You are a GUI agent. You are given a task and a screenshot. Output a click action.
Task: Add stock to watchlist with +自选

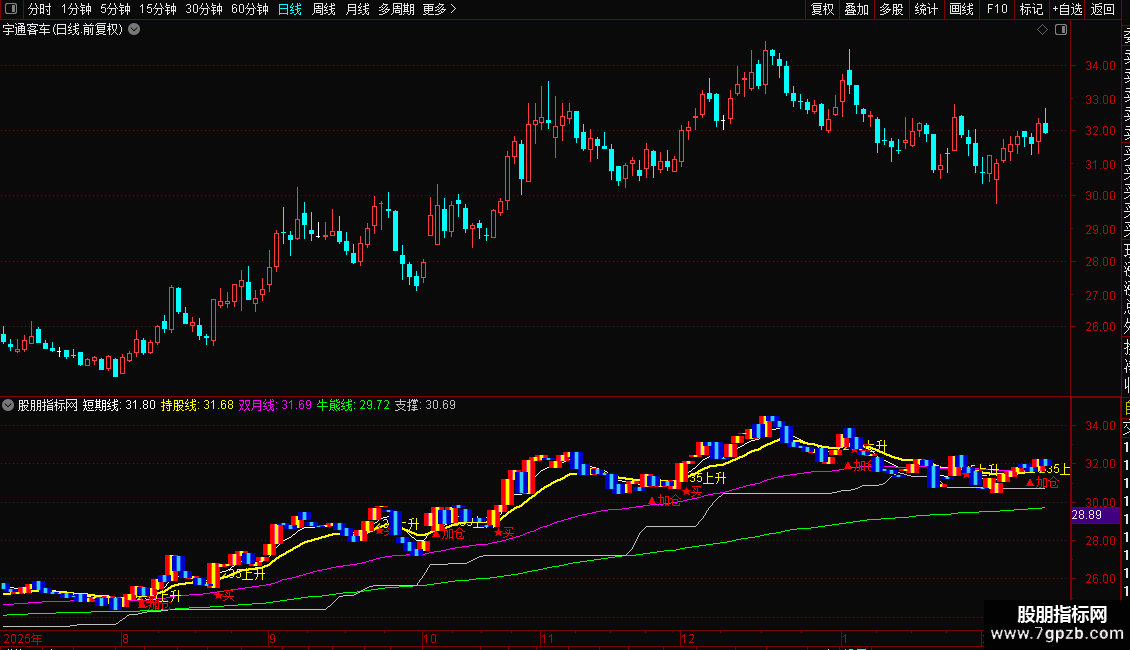point(1067,10)
